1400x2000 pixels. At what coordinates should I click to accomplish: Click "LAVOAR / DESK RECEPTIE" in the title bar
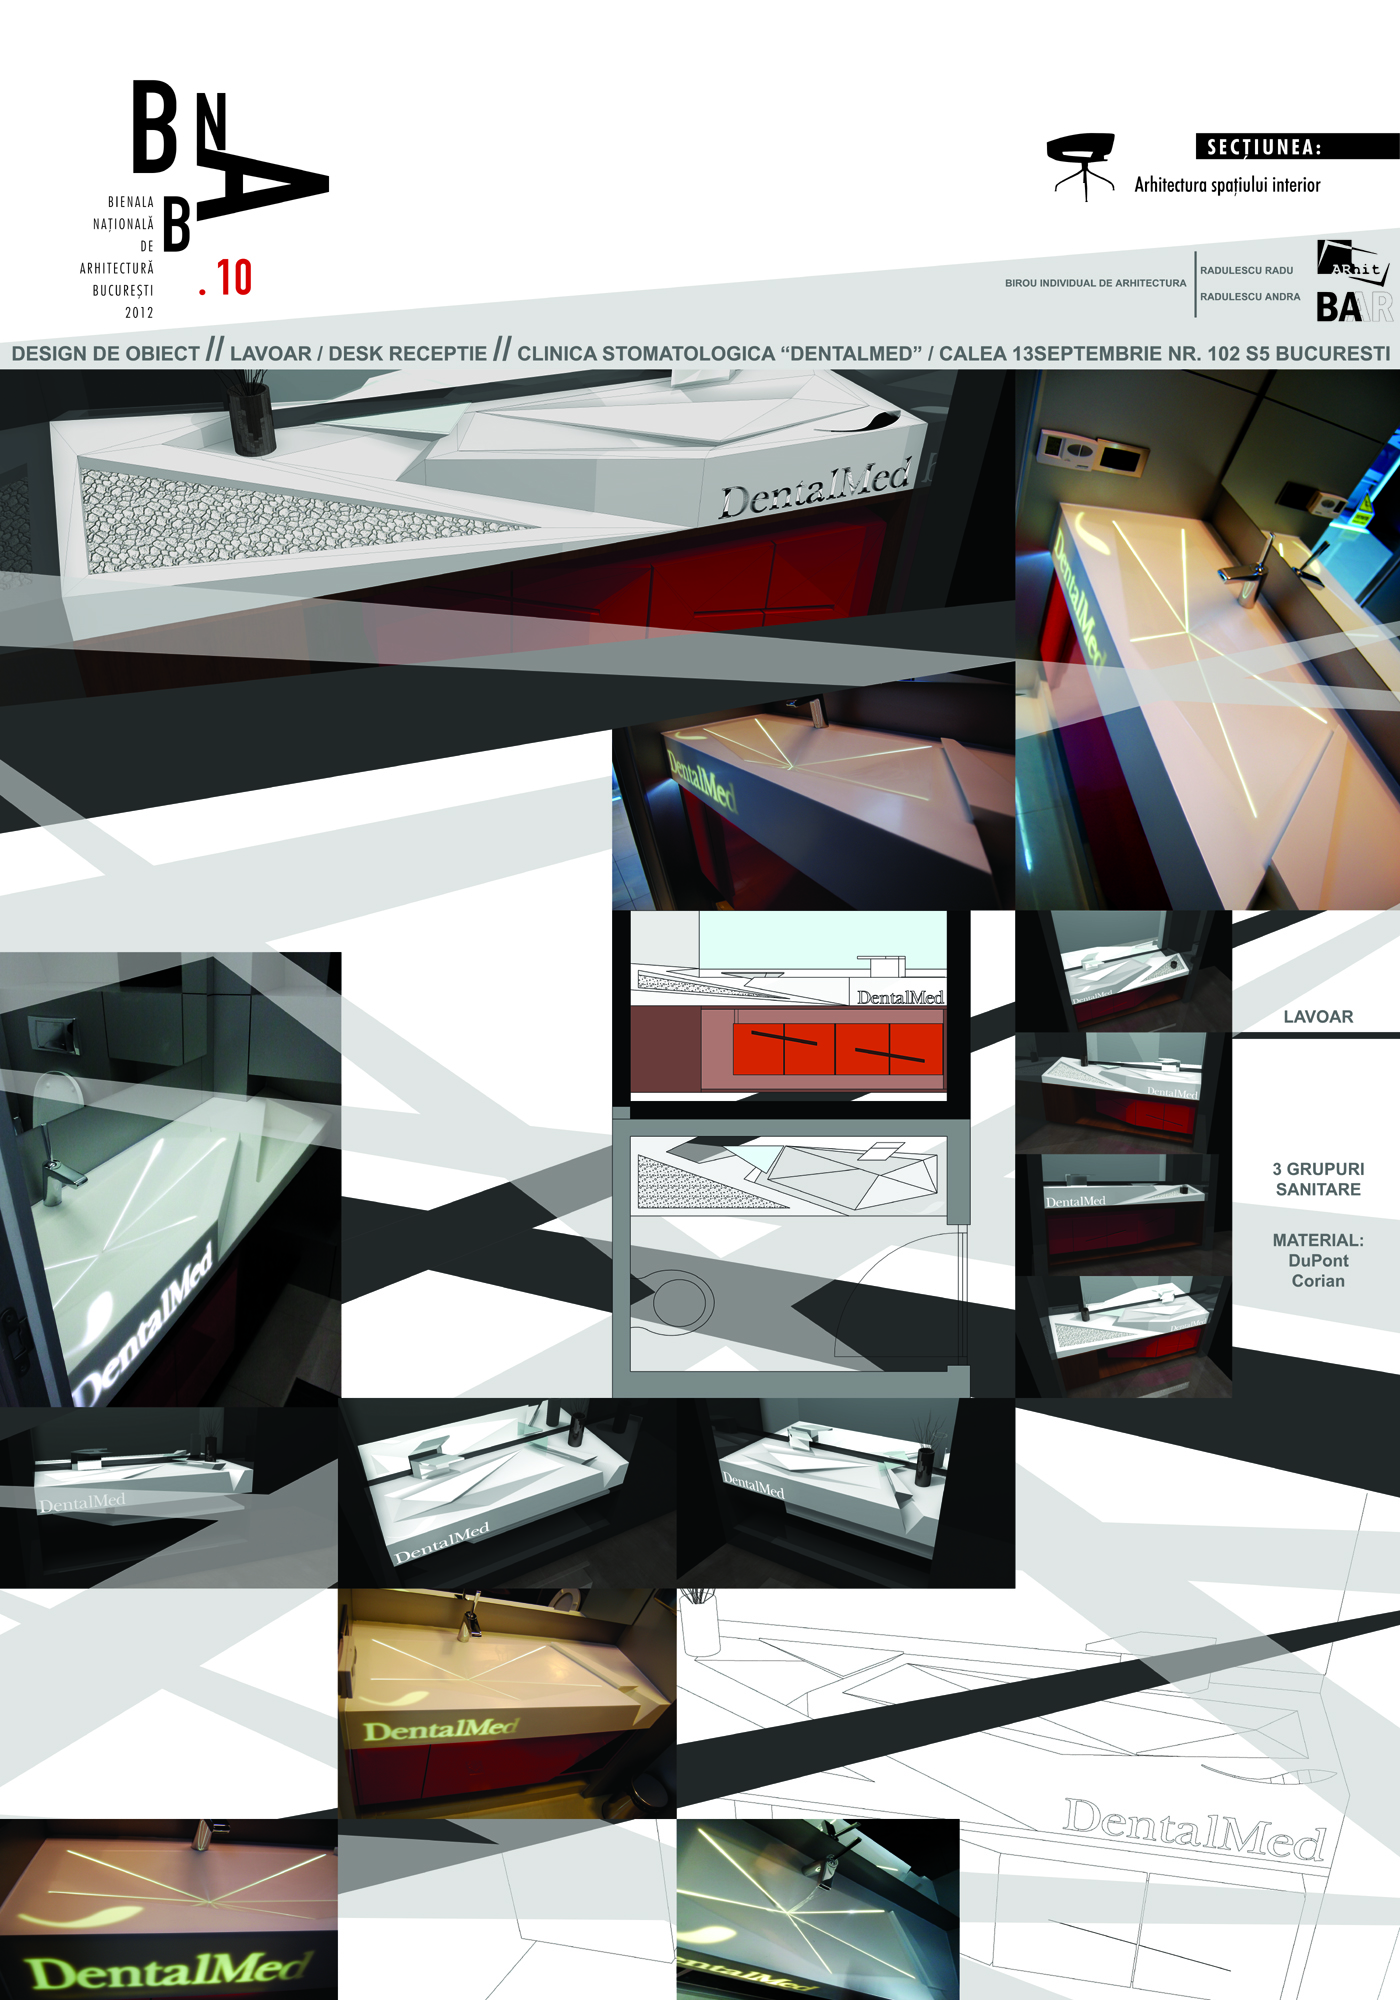(x=358, y=354)
